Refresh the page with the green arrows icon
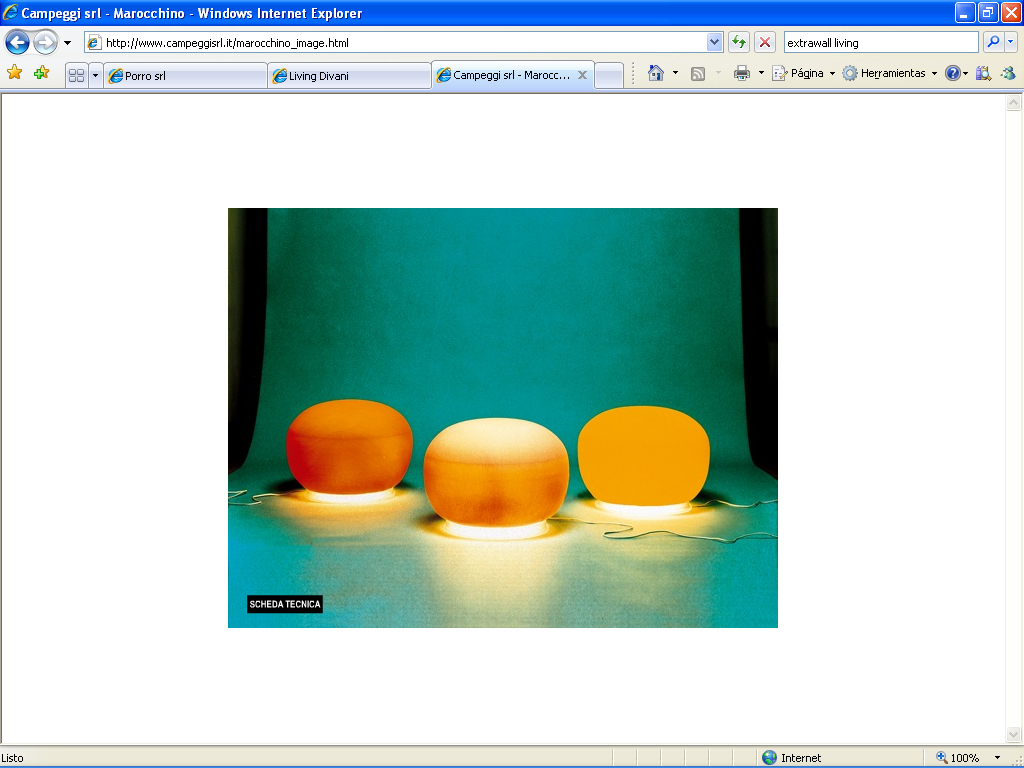 (x=739, y=43)
